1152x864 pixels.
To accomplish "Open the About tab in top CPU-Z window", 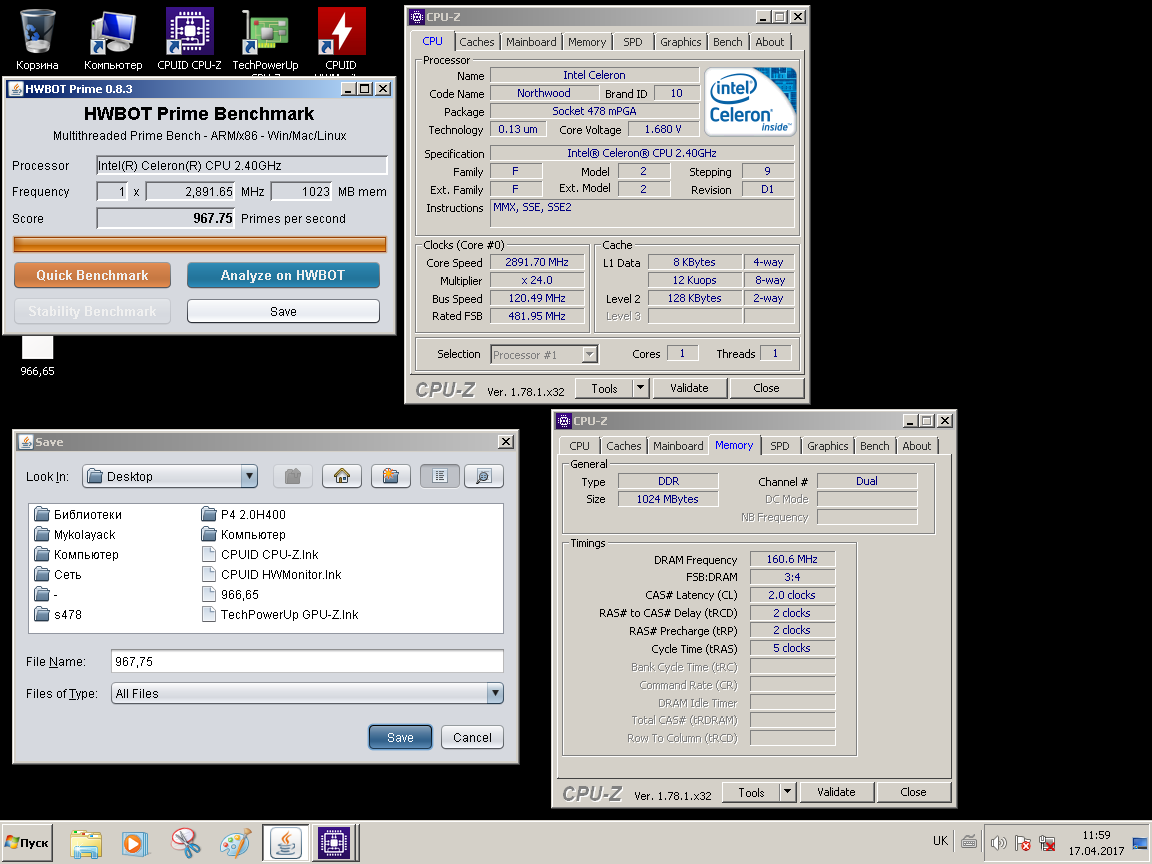I will point(769,42).
